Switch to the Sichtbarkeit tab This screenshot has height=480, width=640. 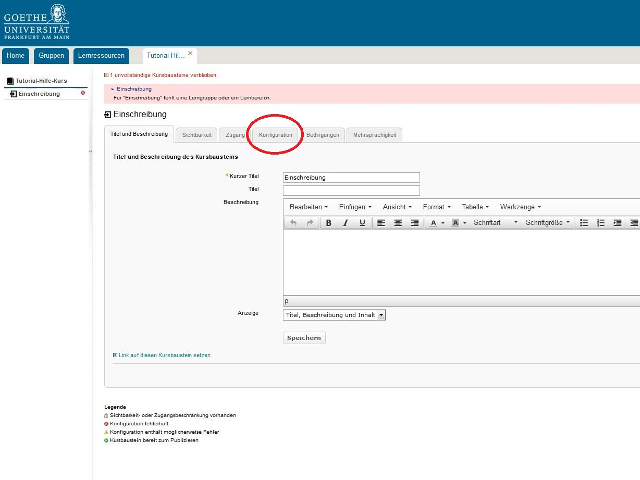tap(197, 134)
